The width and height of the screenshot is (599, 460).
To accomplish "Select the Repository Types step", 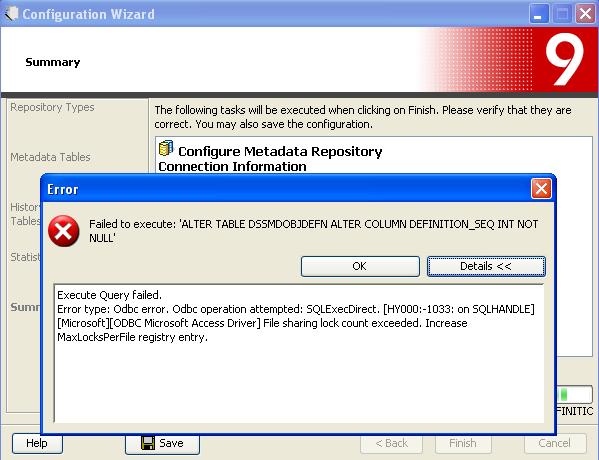I will pyautogui.click(x=52, y=107).
